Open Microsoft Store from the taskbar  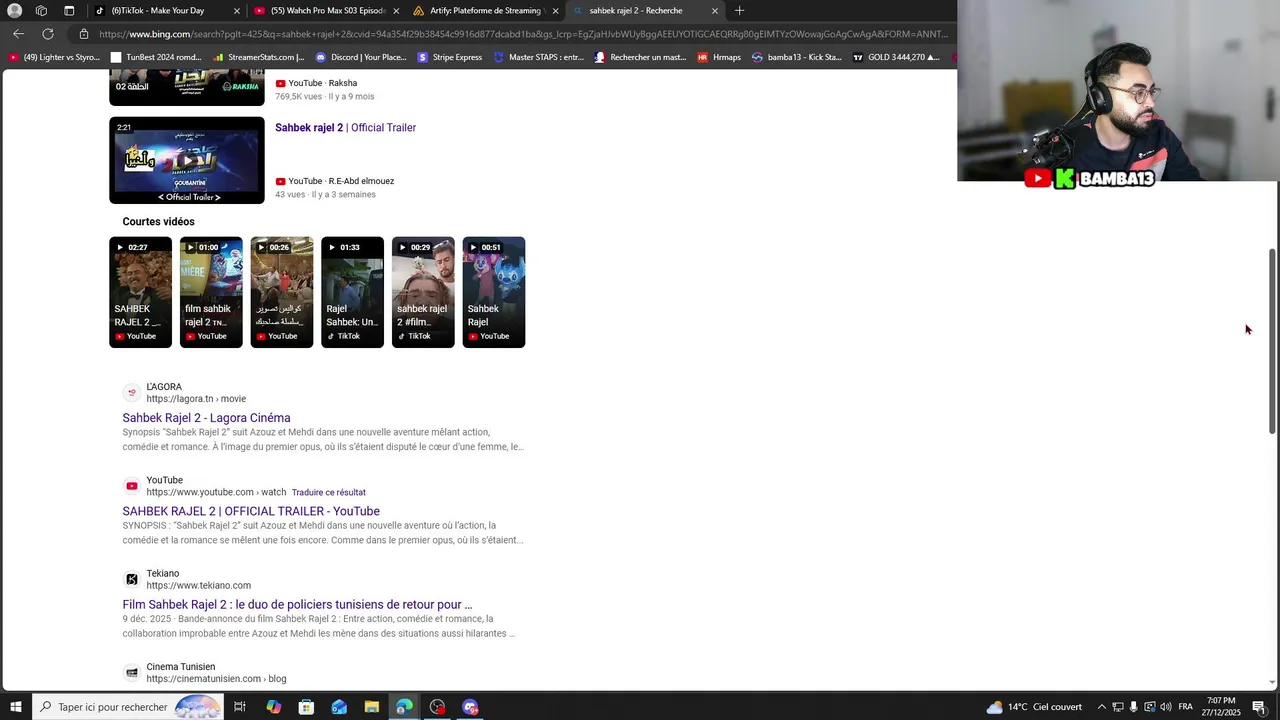coord(306,707)
